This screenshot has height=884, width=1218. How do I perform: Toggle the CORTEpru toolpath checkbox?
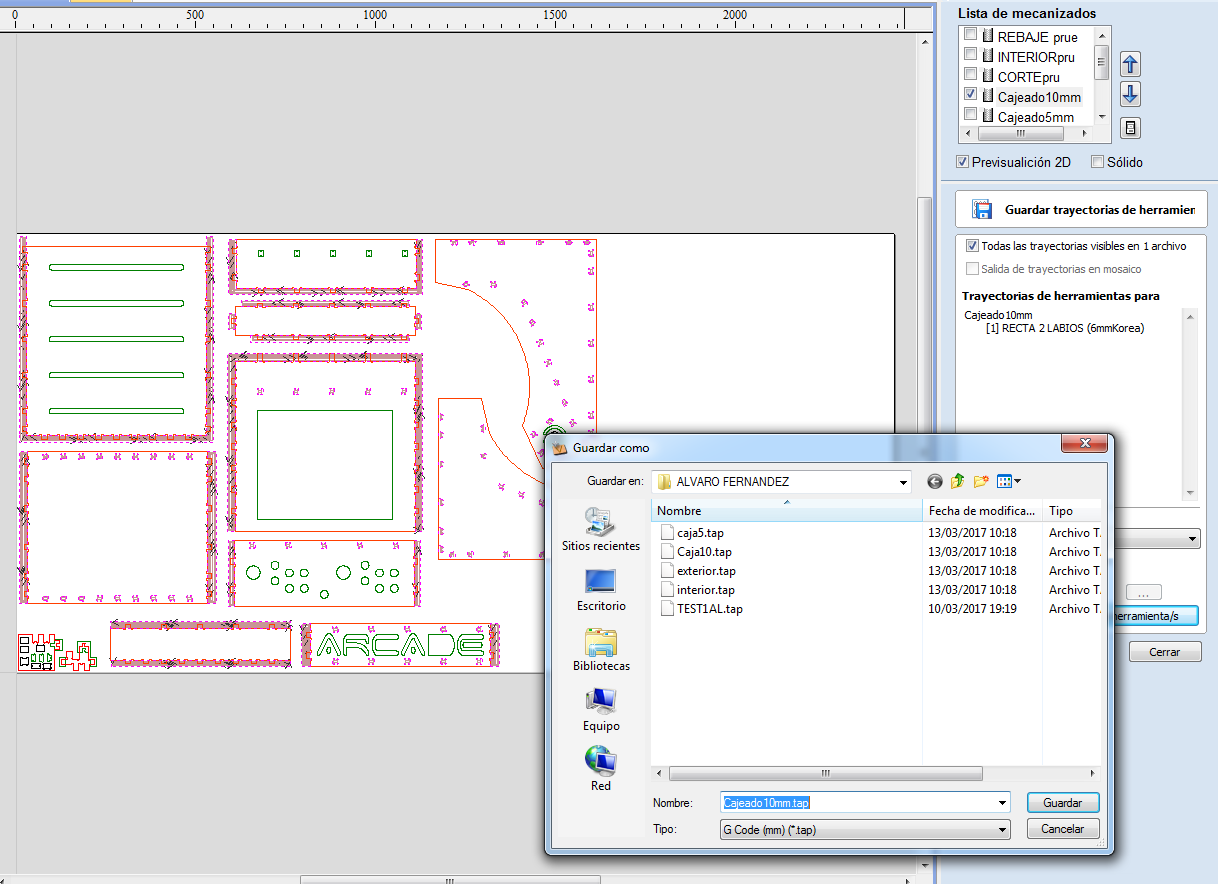tap(970, 74)
